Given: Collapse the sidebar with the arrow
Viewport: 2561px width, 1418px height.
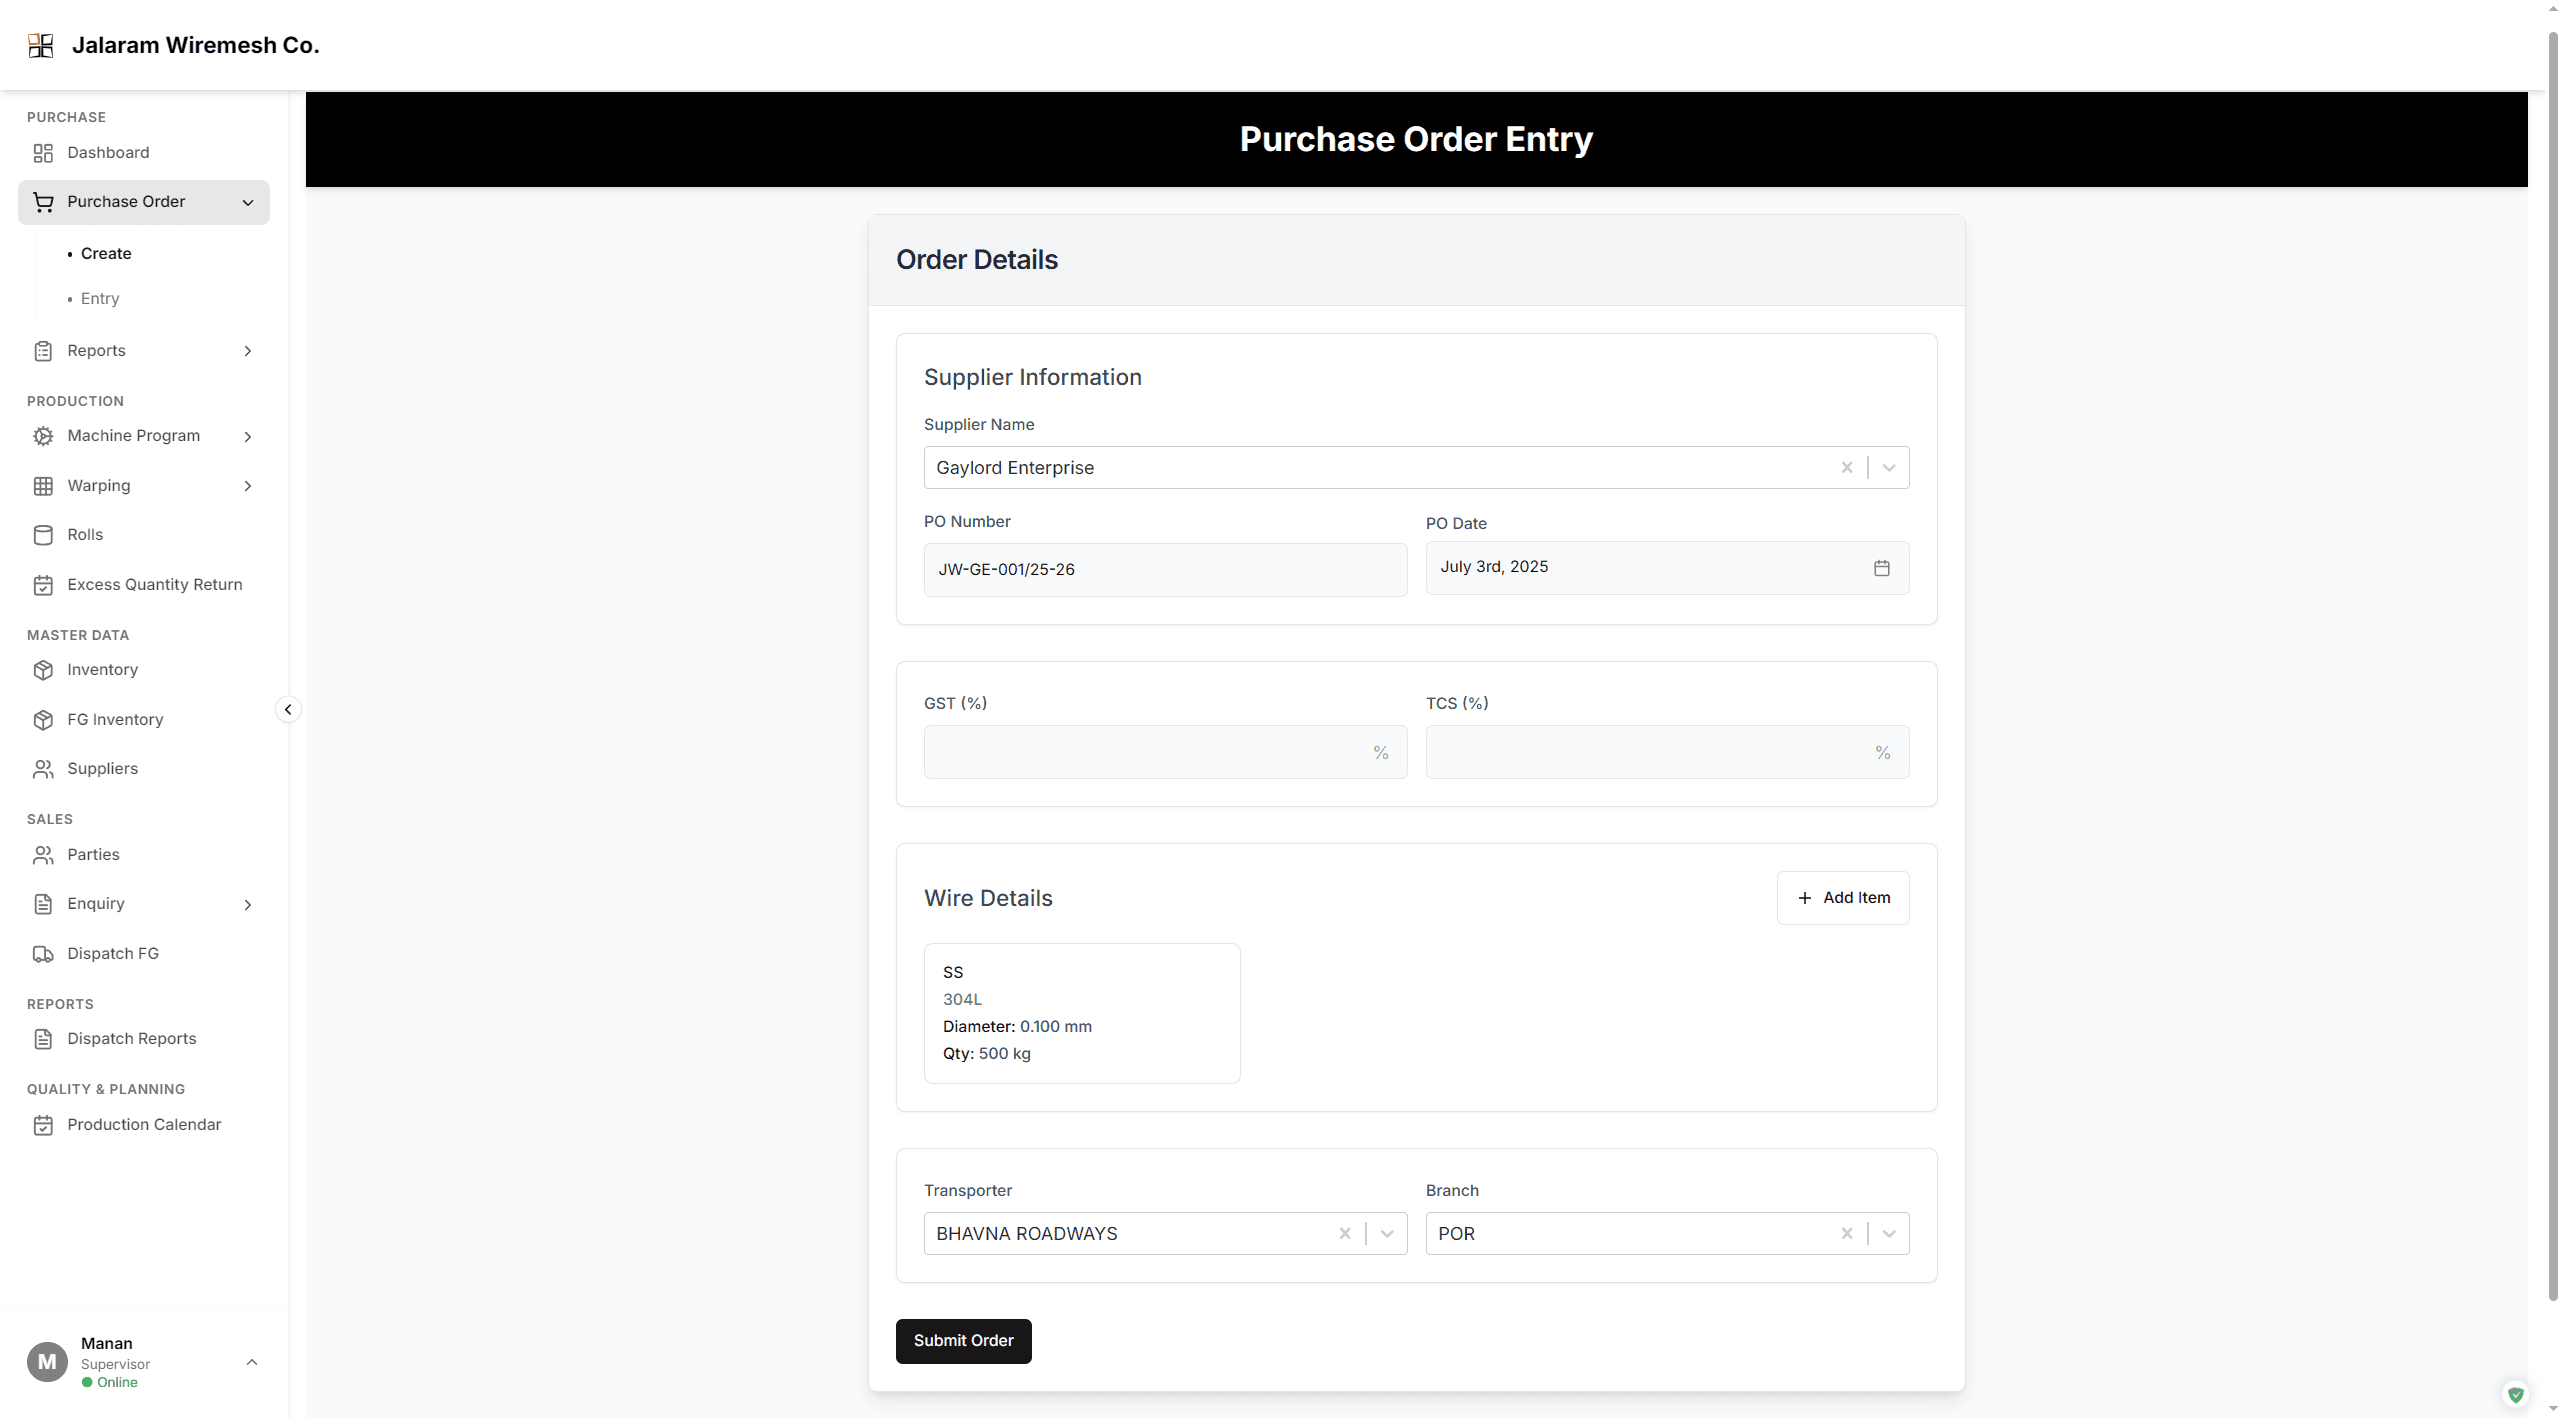Looking at the screenshot, I should tap(287, 709).
